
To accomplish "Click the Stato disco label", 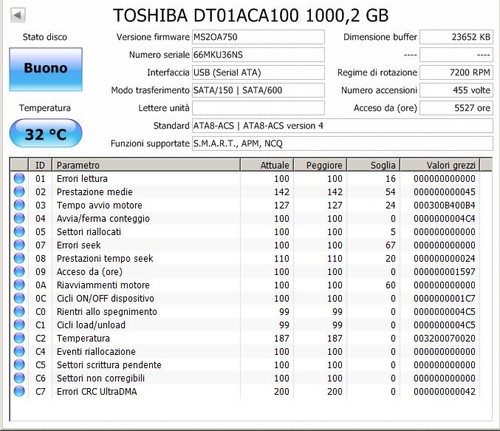I will [x=45, y=37].
